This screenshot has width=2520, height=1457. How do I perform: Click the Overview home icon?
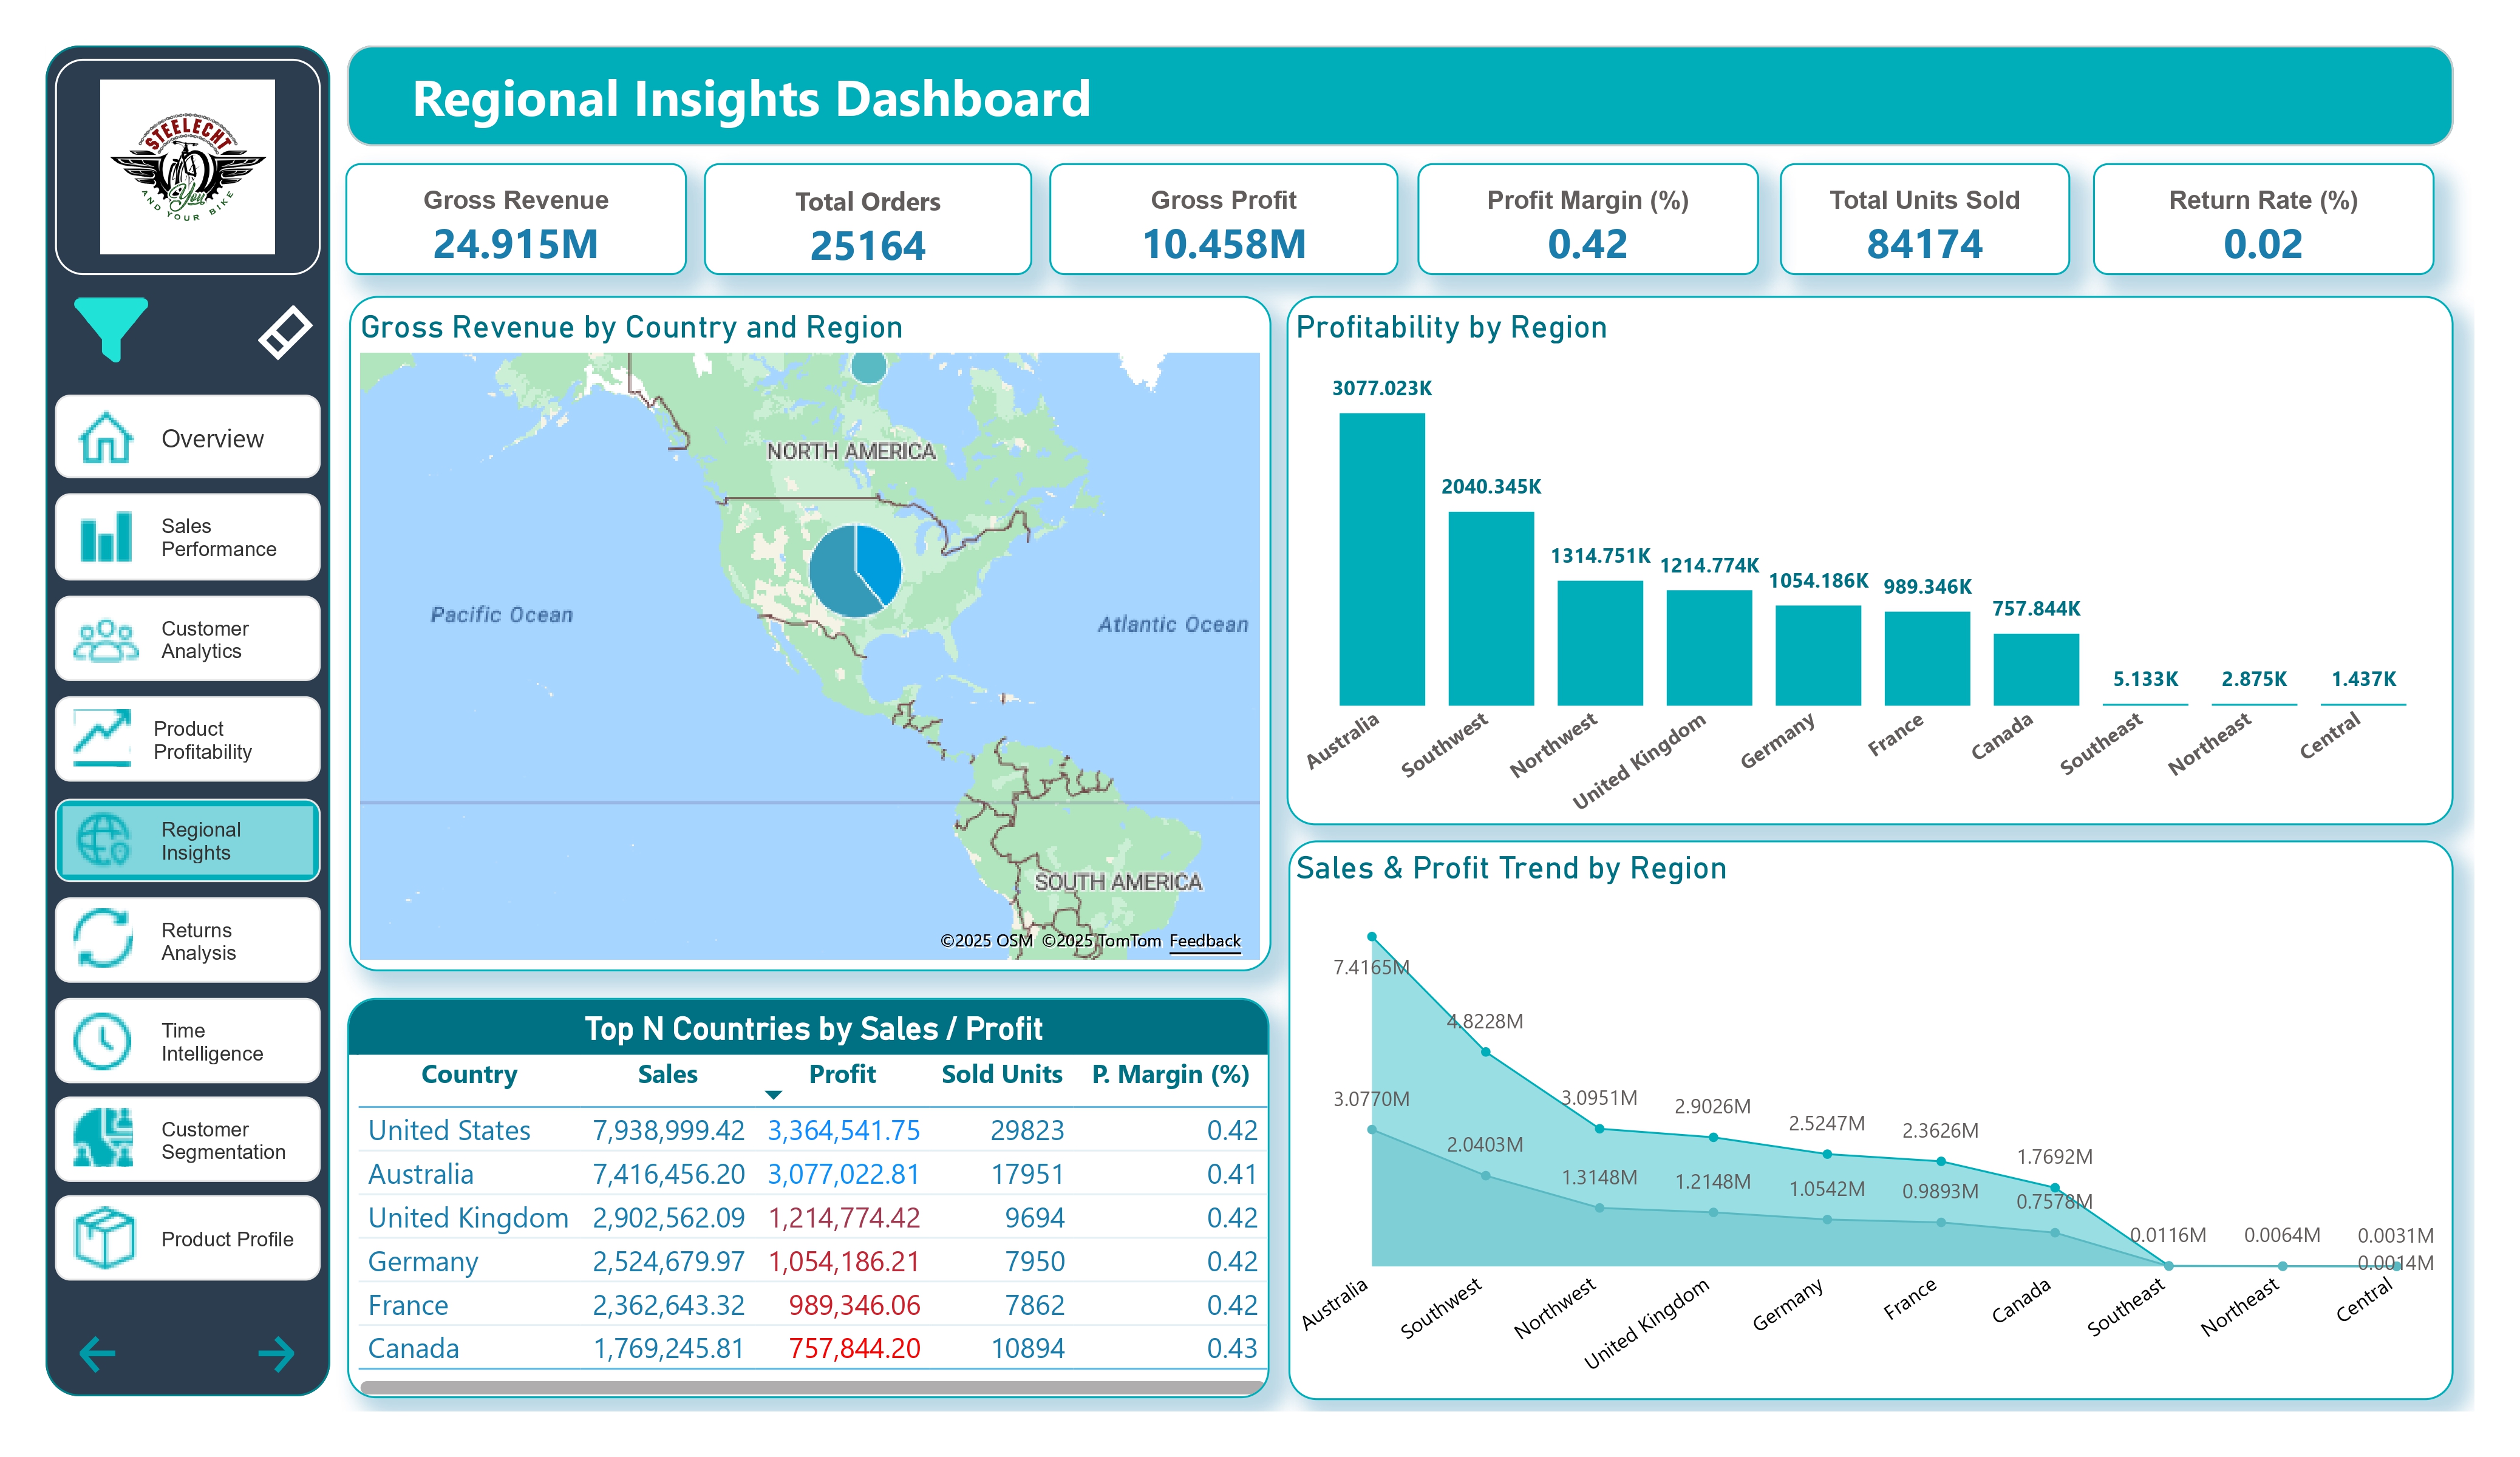pos(105,438)
